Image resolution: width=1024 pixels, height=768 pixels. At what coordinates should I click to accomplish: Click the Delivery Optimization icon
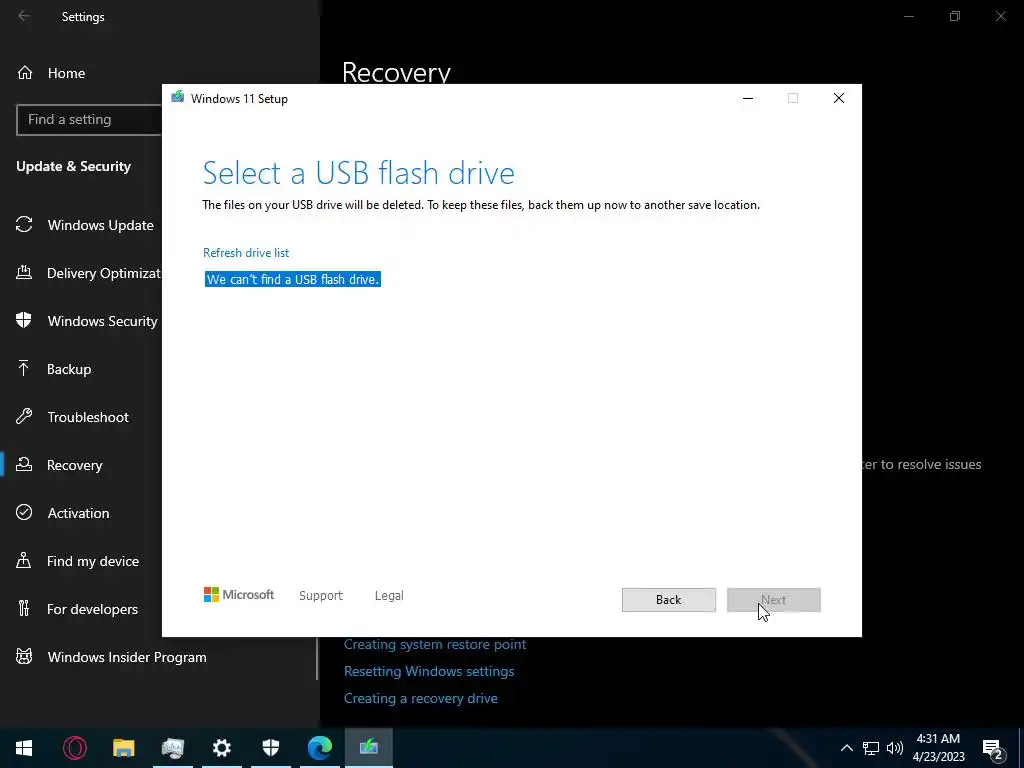pyautogui.click(x=24, y=272)
